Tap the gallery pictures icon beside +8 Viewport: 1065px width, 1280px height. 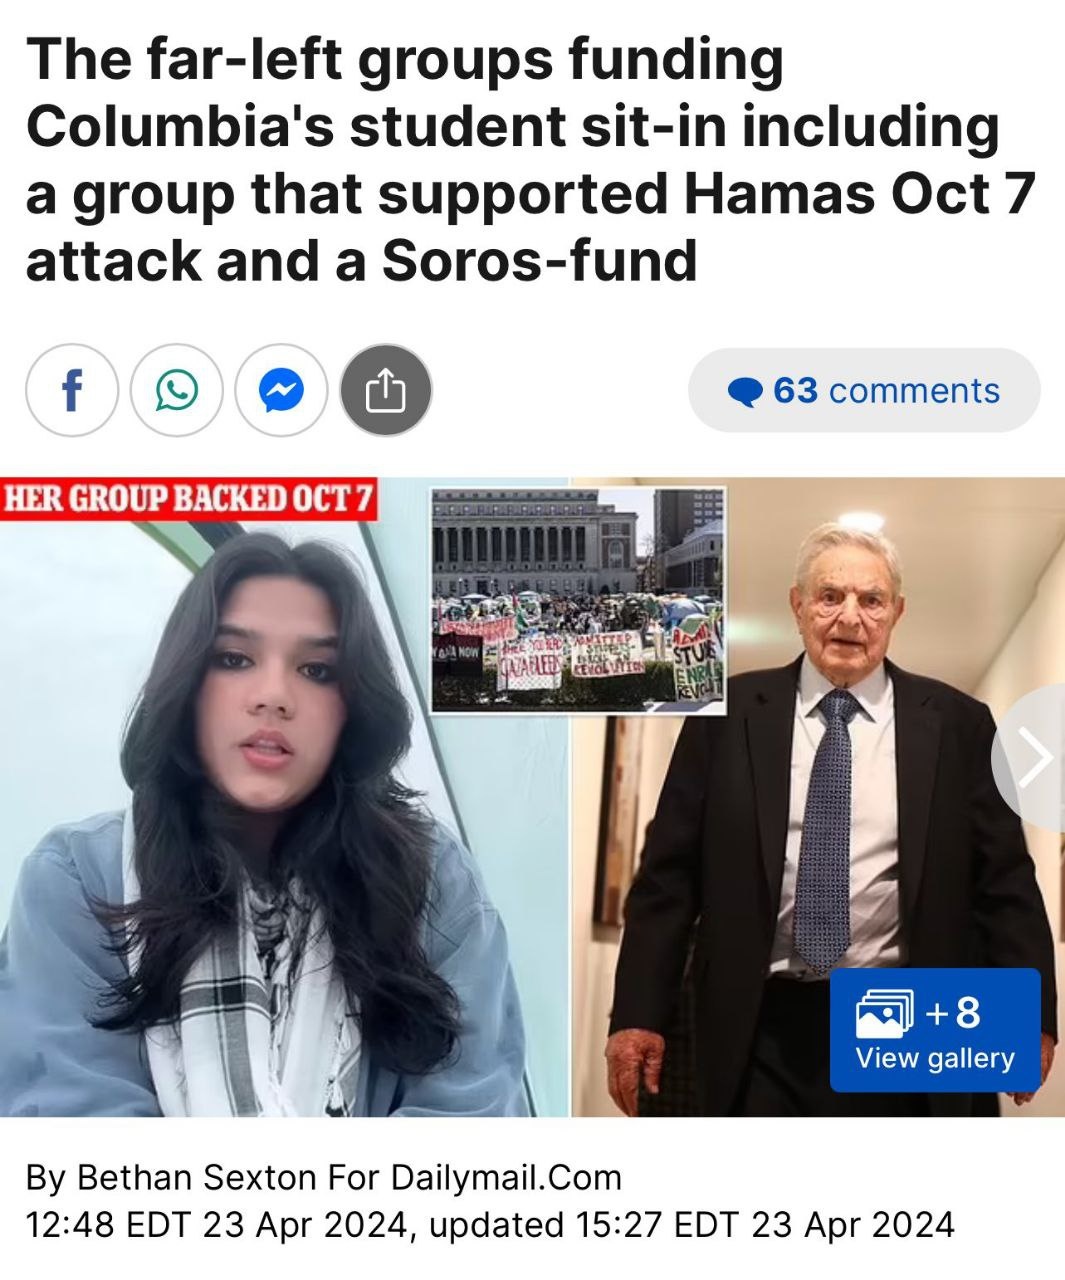[885, 1013]
